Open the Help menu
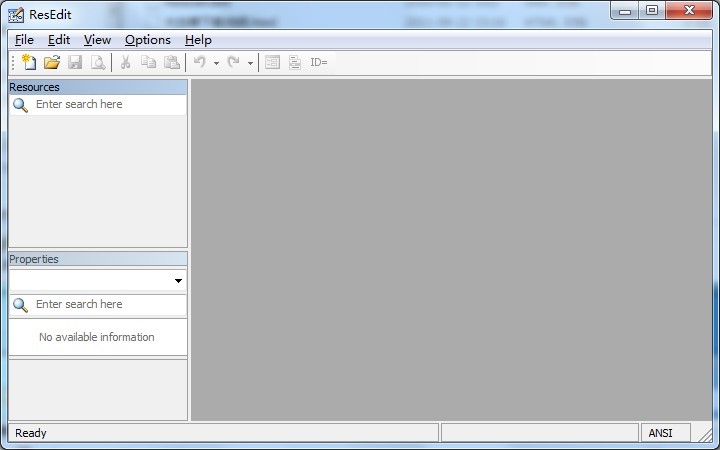 198,40
